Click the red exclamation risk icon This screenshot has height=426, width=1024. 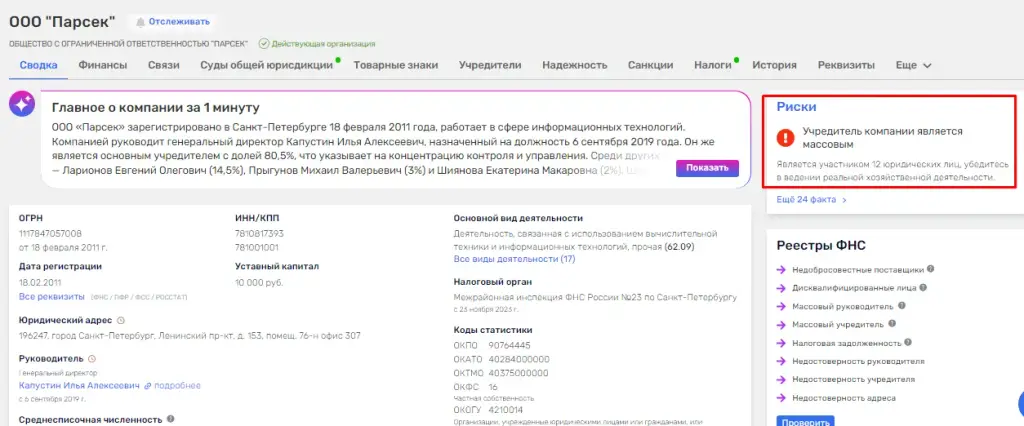786,137
